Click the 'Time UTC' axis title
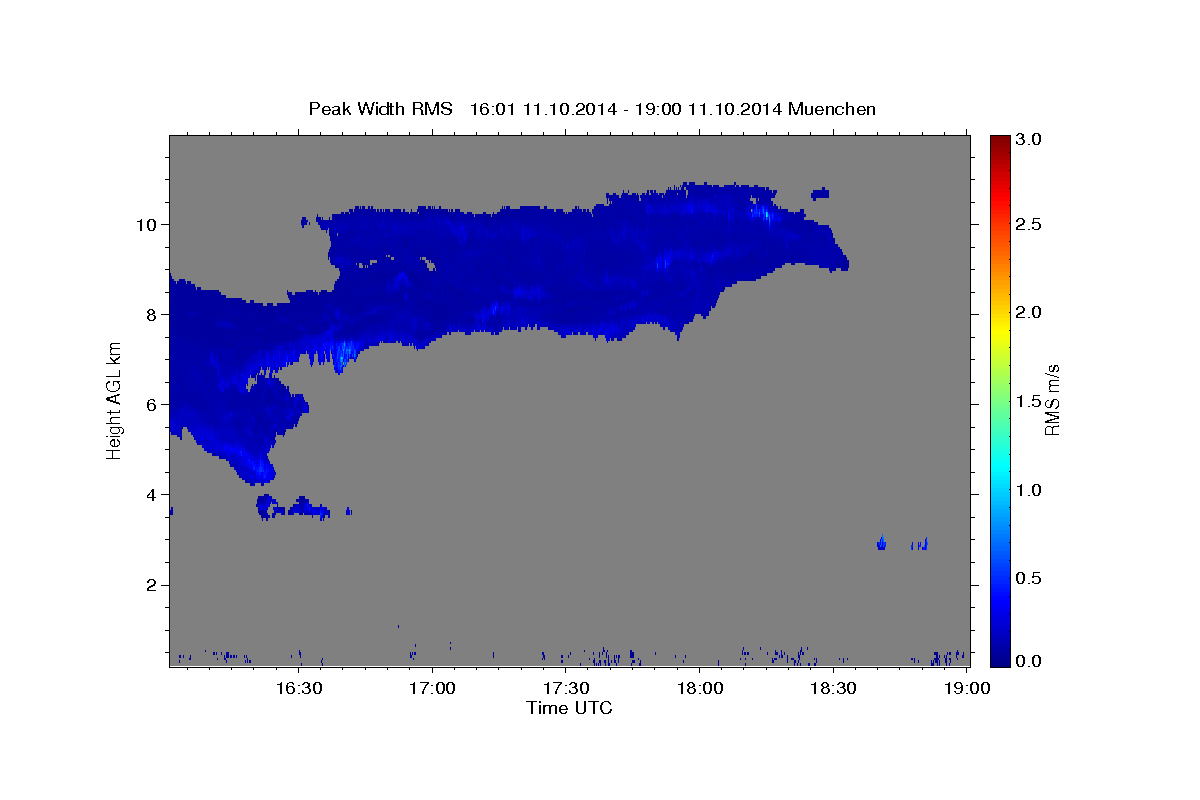1200x800 pixels. (x=569, y=708)
